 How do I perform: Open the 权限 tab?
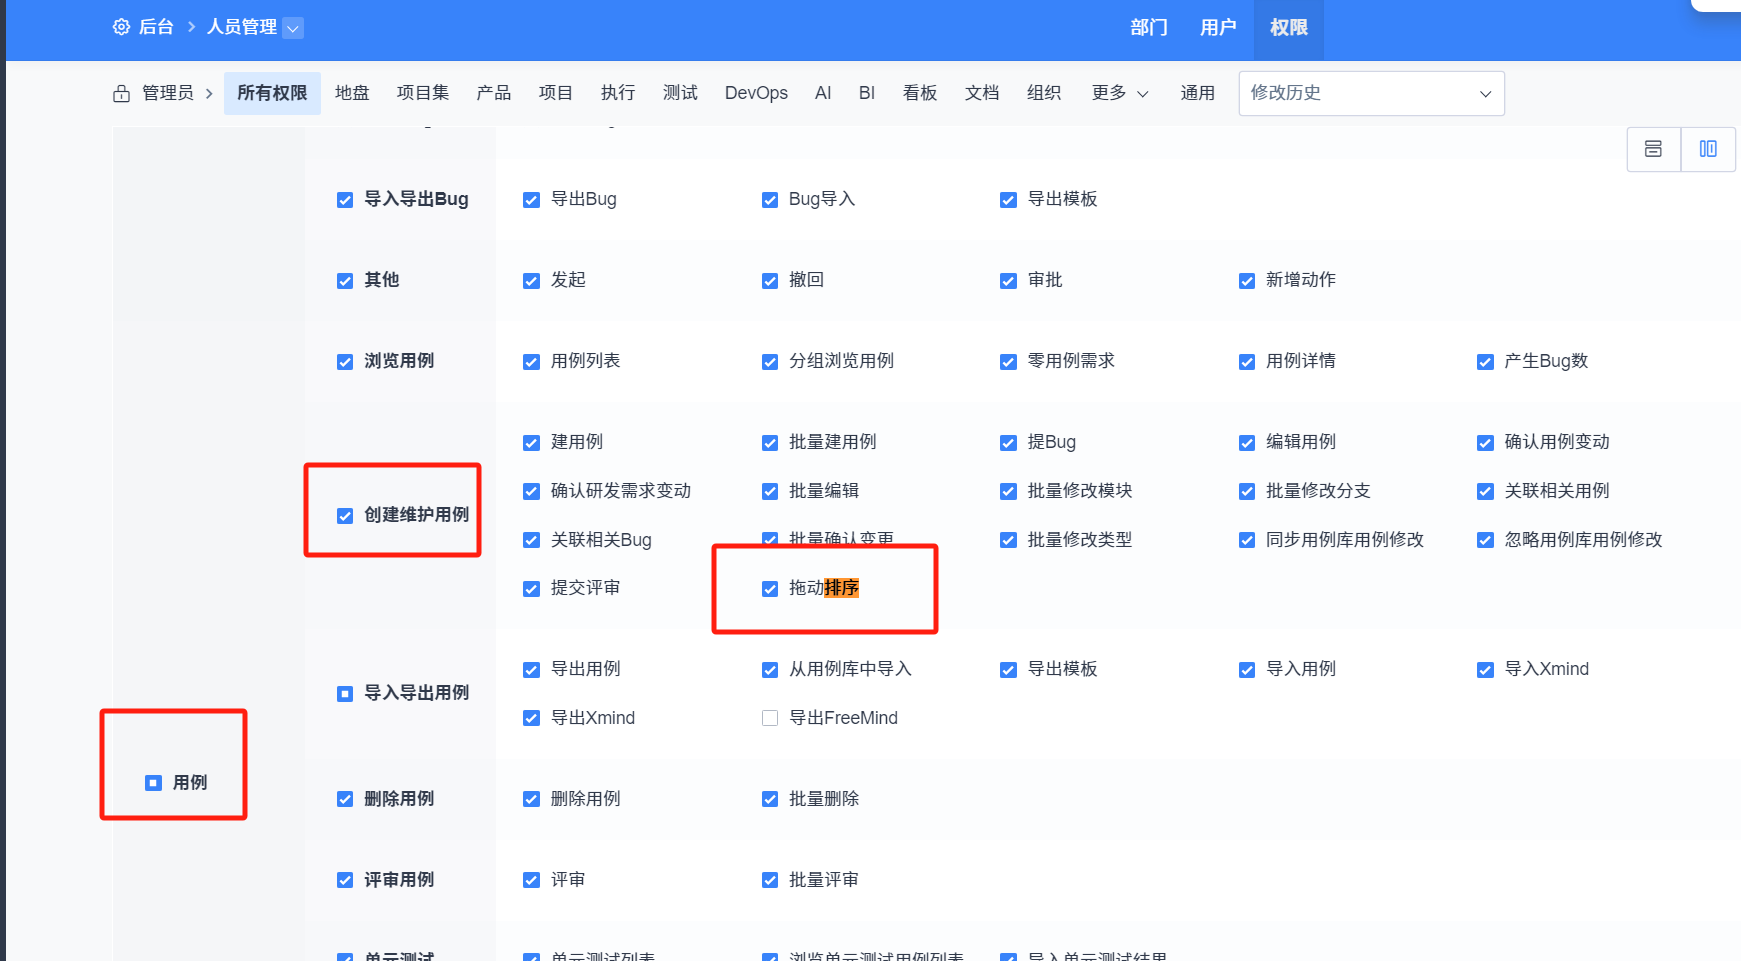pos(1289,28)
